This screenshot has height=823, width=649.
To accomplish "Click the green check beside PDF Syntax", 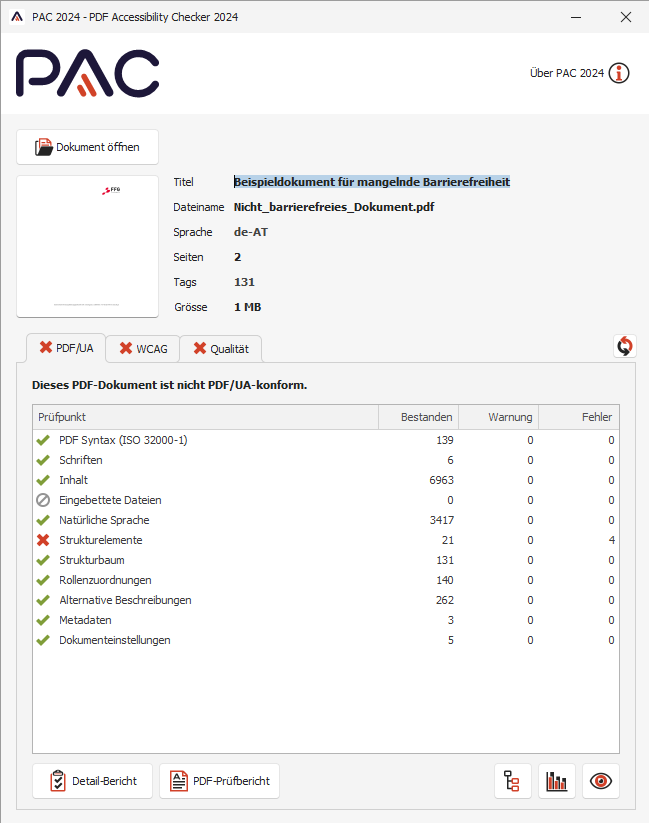I will point(43,440).
